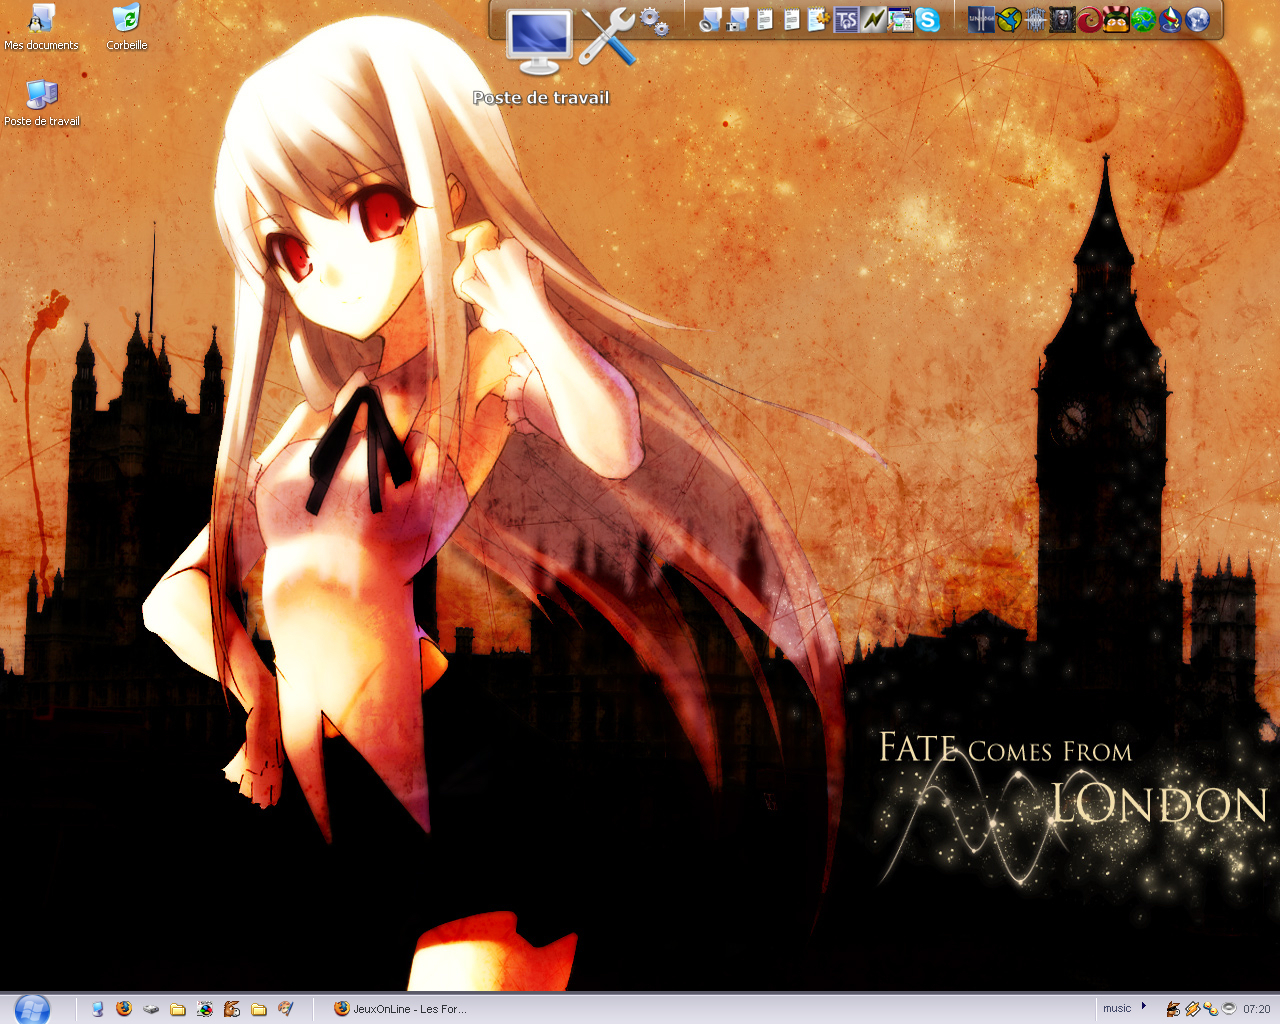Open the gears settings icon in dock
The image size is (1280, 1024).
tap(654, 21)
